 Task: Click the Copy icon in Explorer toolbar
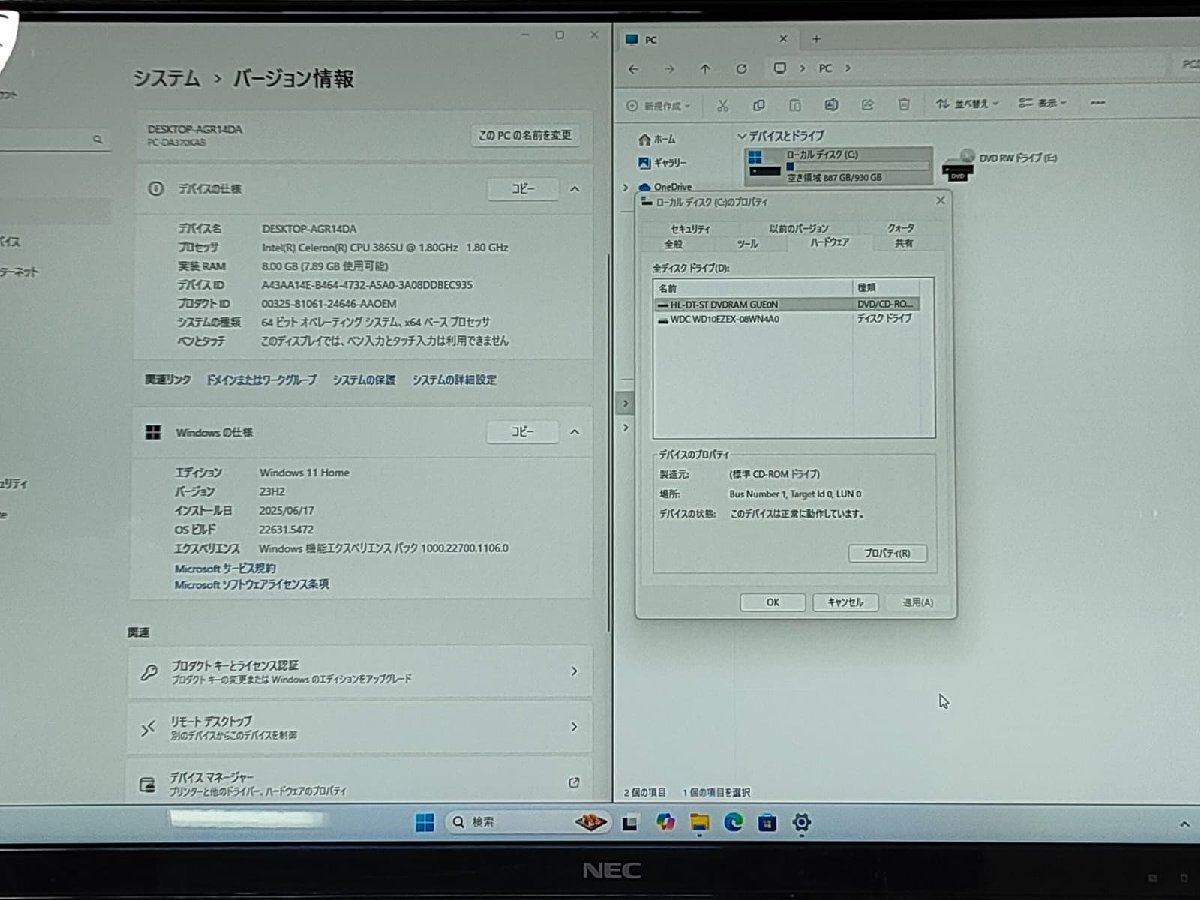click(x=759, y=104)
